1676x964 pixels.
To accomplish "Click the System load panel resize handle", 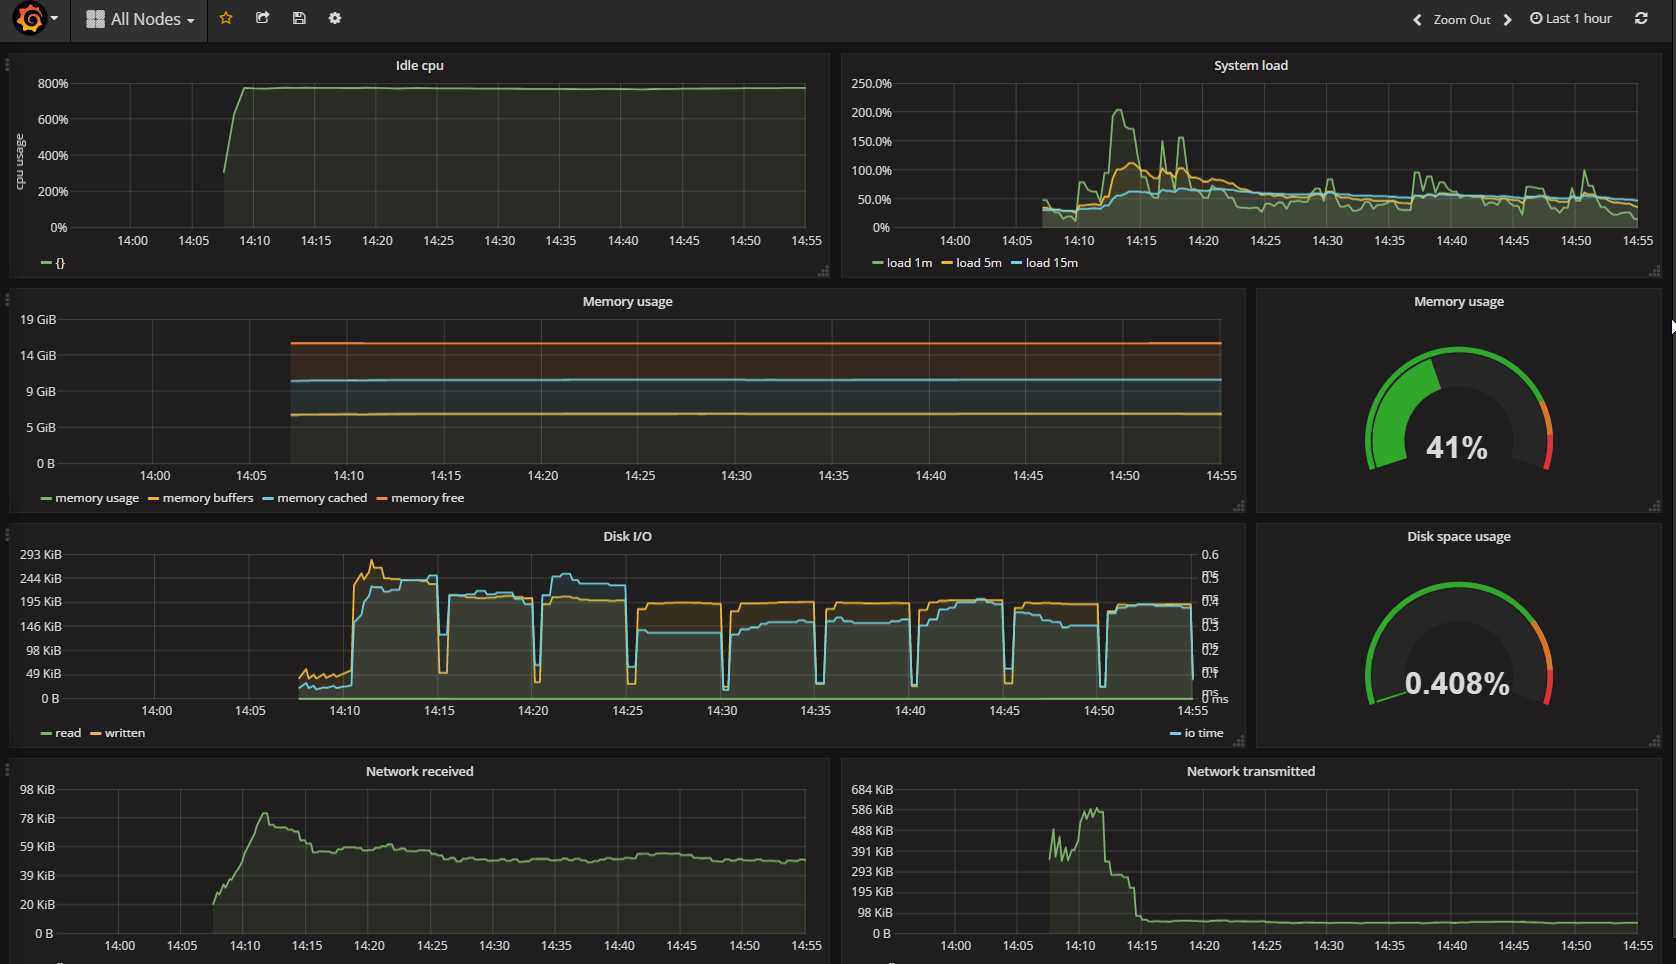I will (1654, 271).
